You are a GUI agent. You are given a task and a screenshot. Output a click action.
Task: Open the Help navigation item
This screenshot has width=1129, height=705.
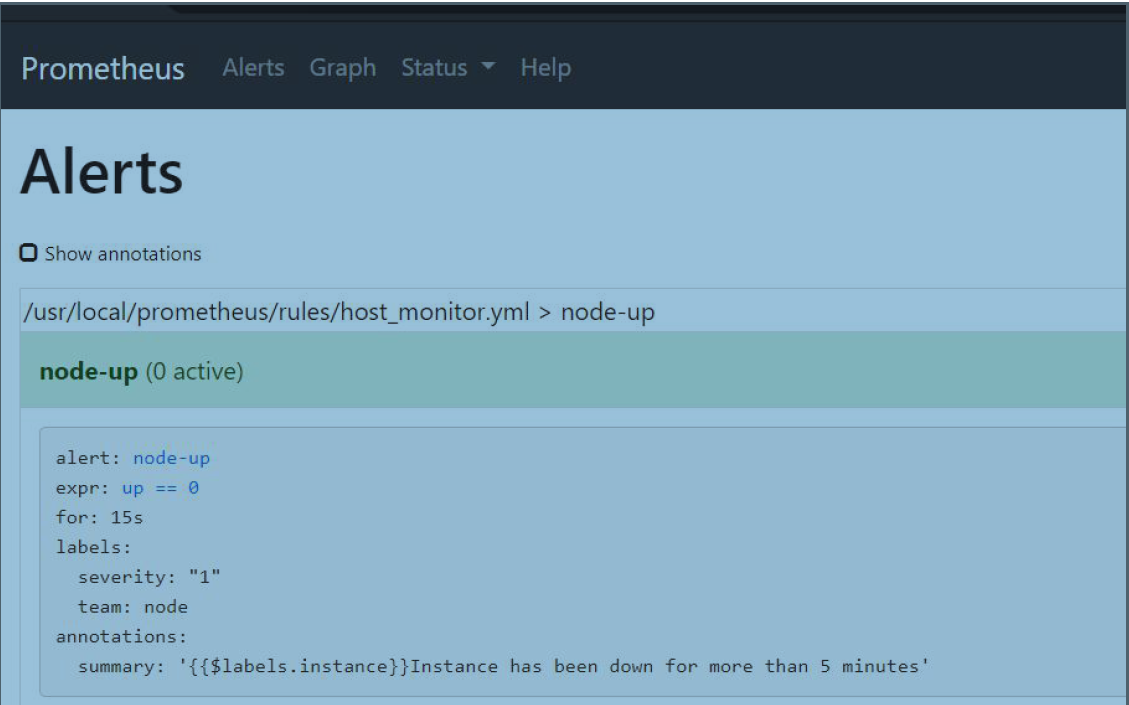point(546,68)
